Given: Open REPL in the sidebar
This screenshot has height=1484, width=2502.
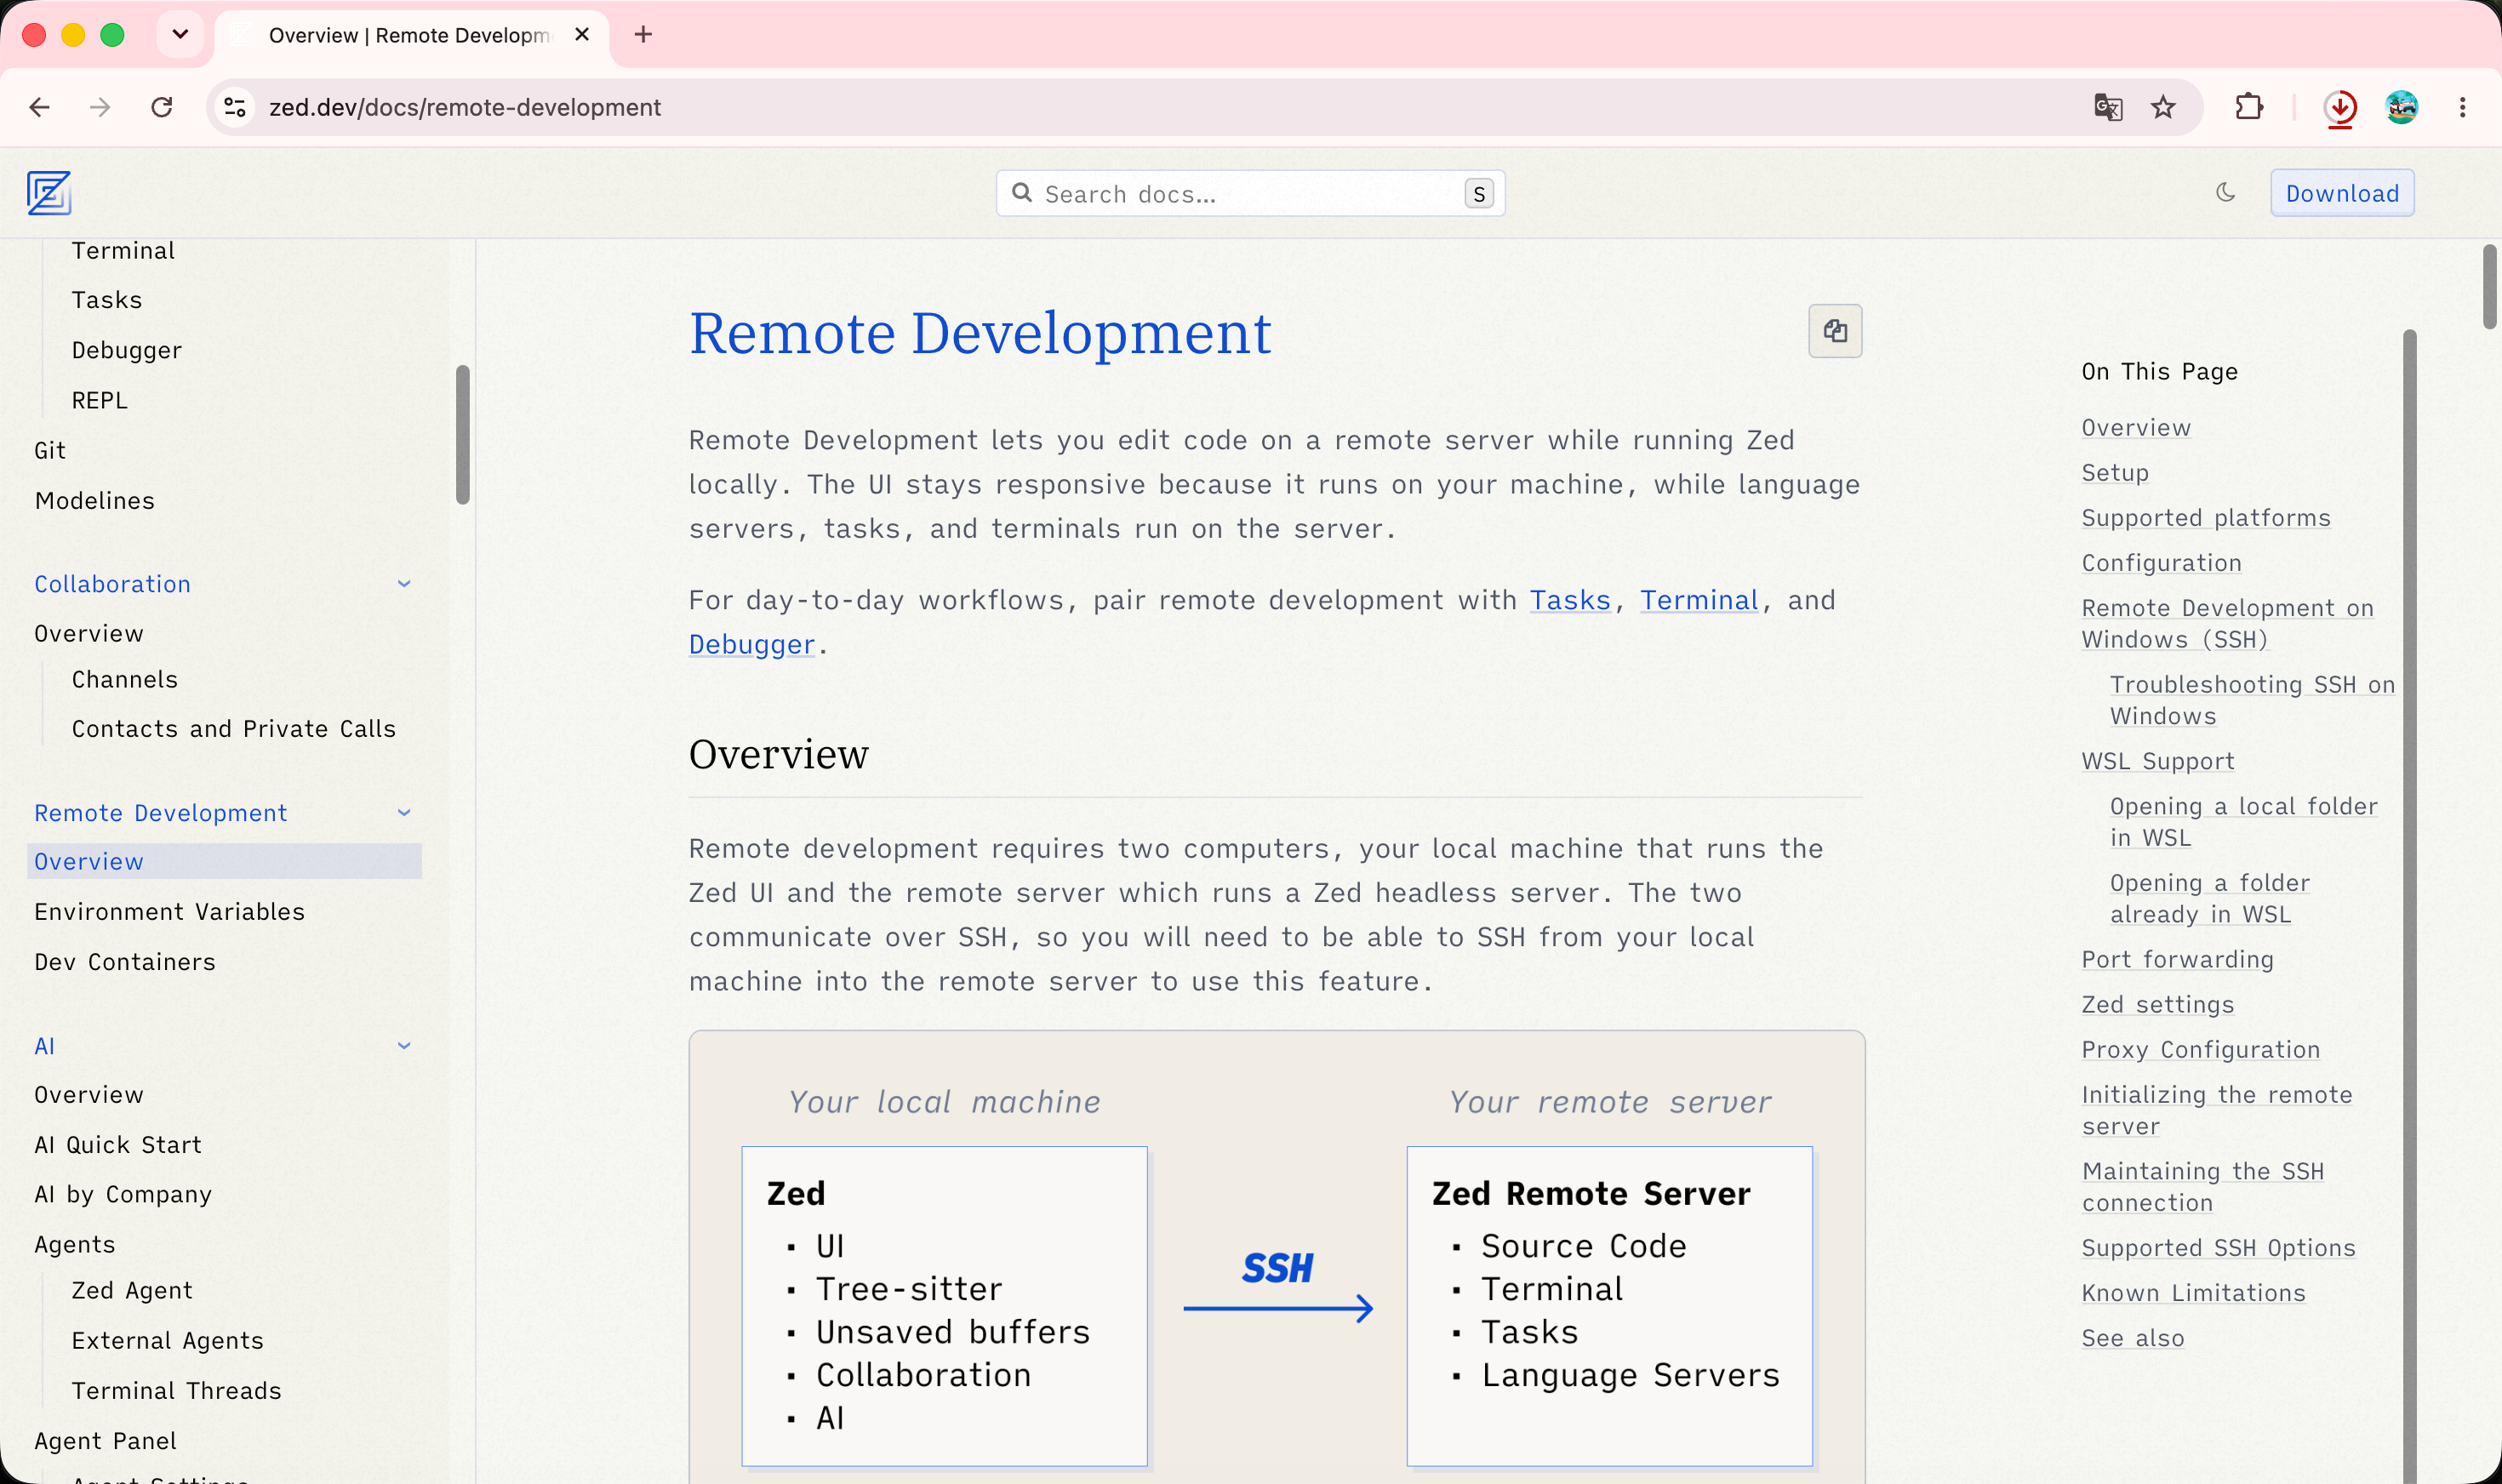Looking at the screenshot, I should 100,400.
